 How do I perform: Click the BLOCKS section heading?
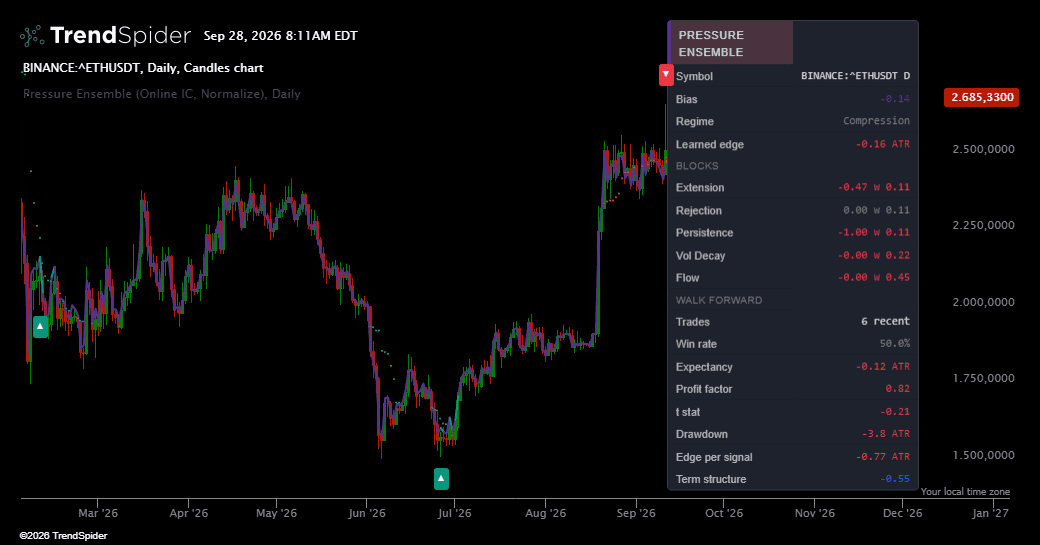pos(697,166)
